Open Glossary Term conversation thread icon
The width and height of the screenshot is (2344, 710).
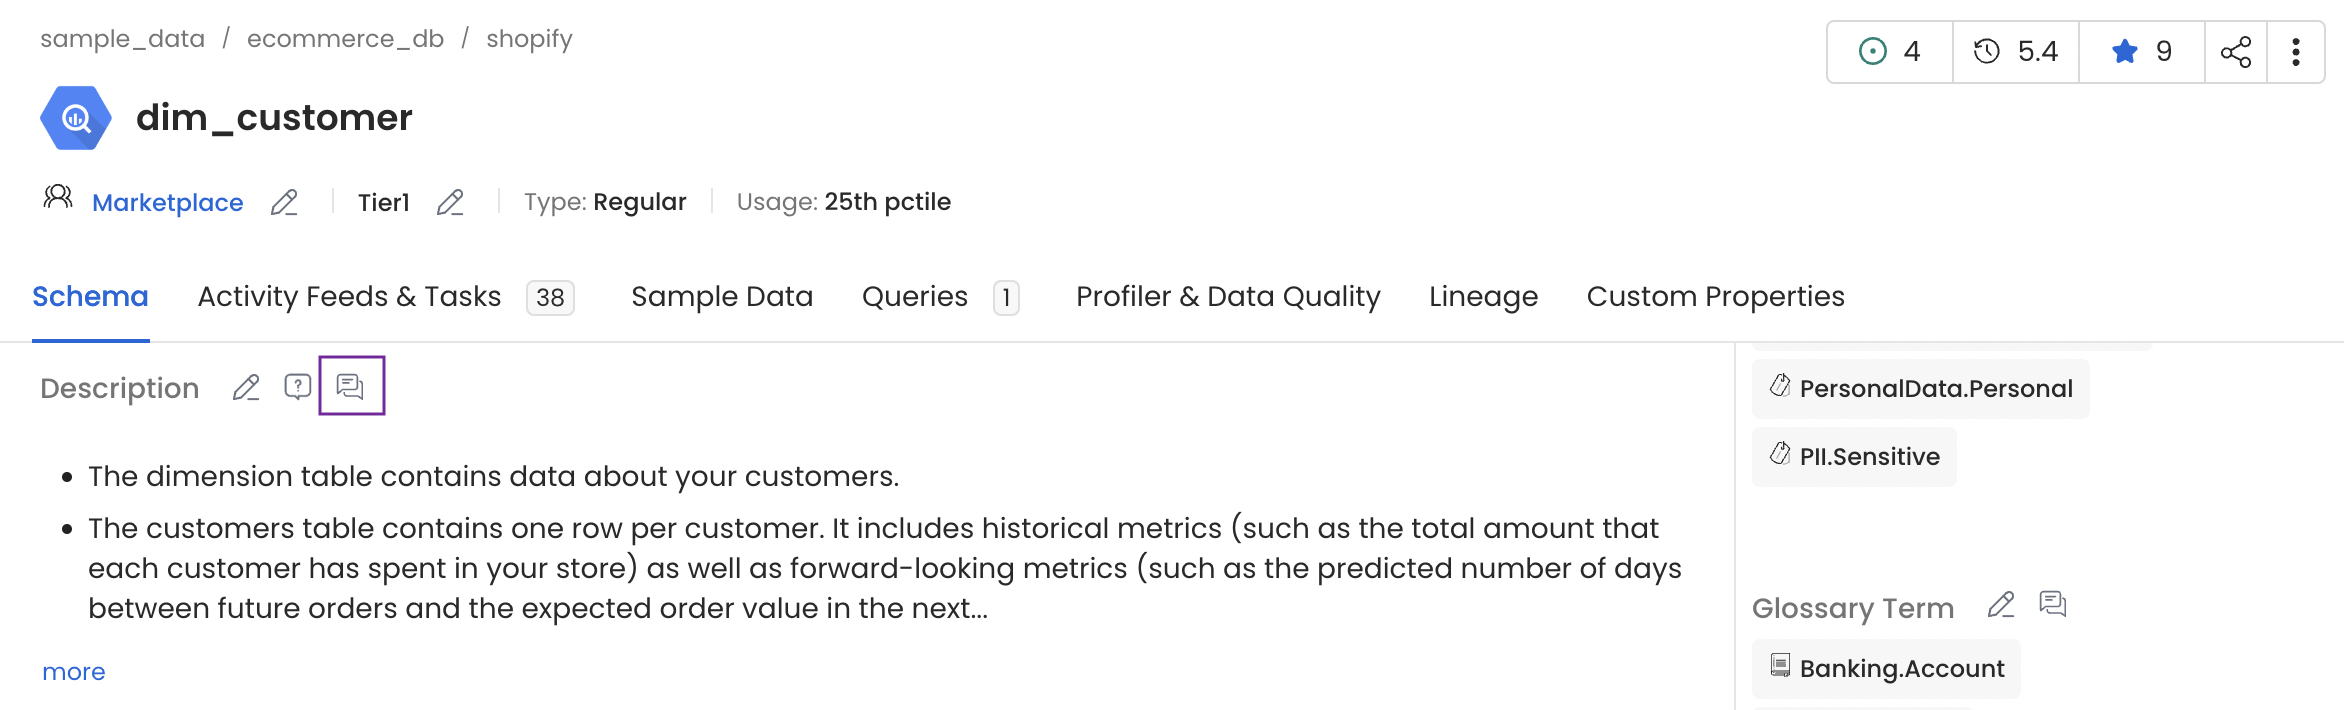coord(2053,605)
